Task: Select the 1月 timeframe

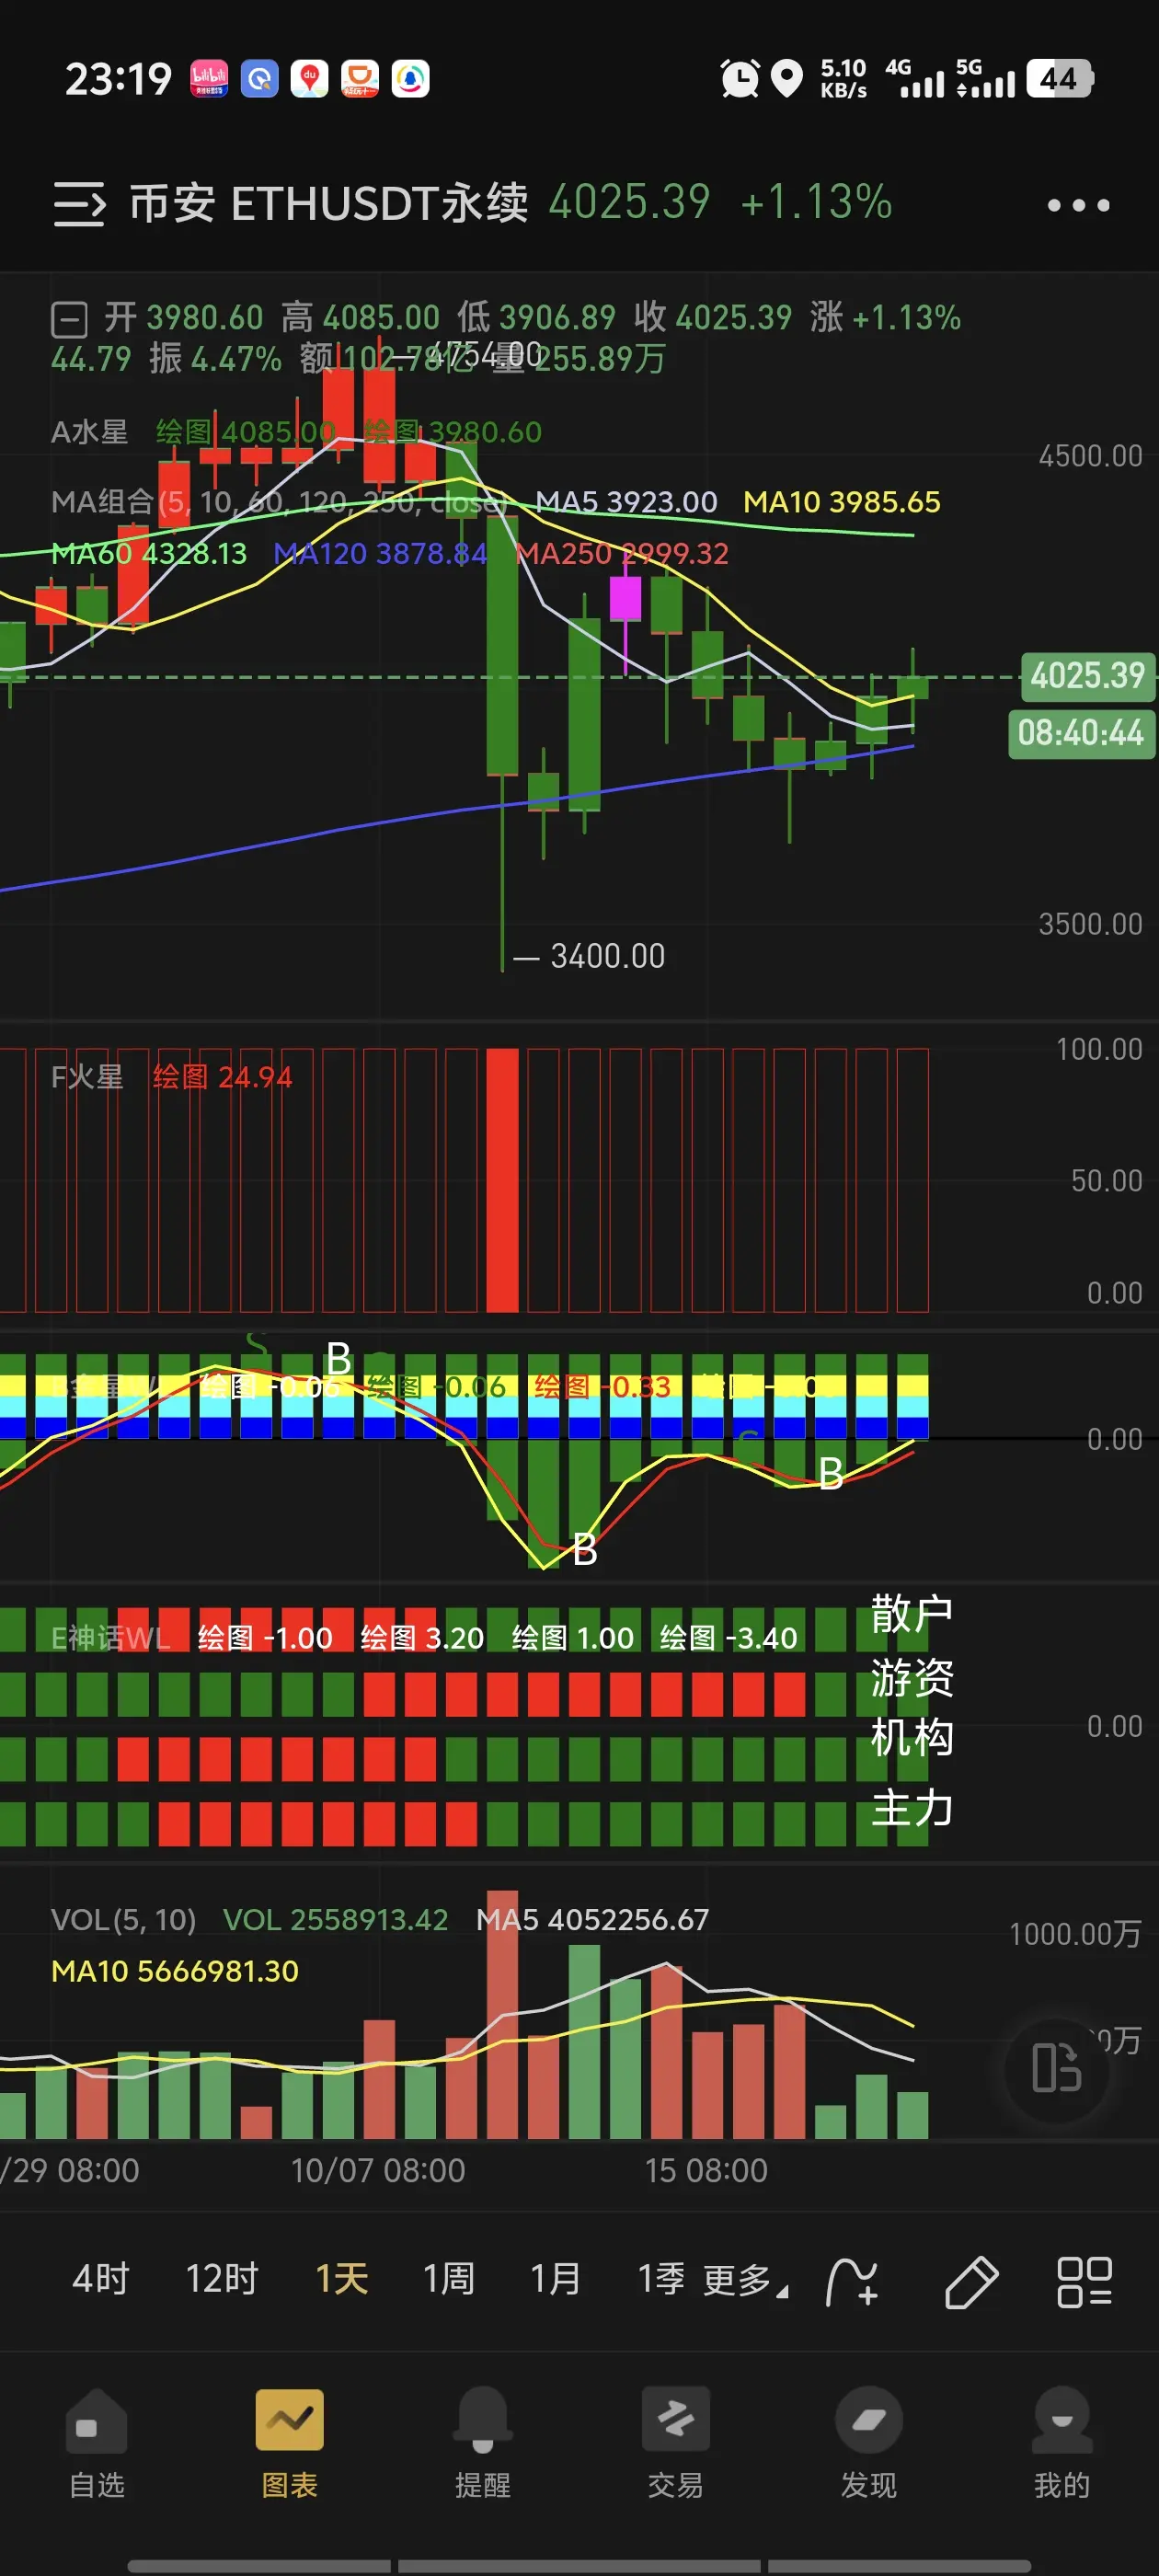Action: (555, 2279)
